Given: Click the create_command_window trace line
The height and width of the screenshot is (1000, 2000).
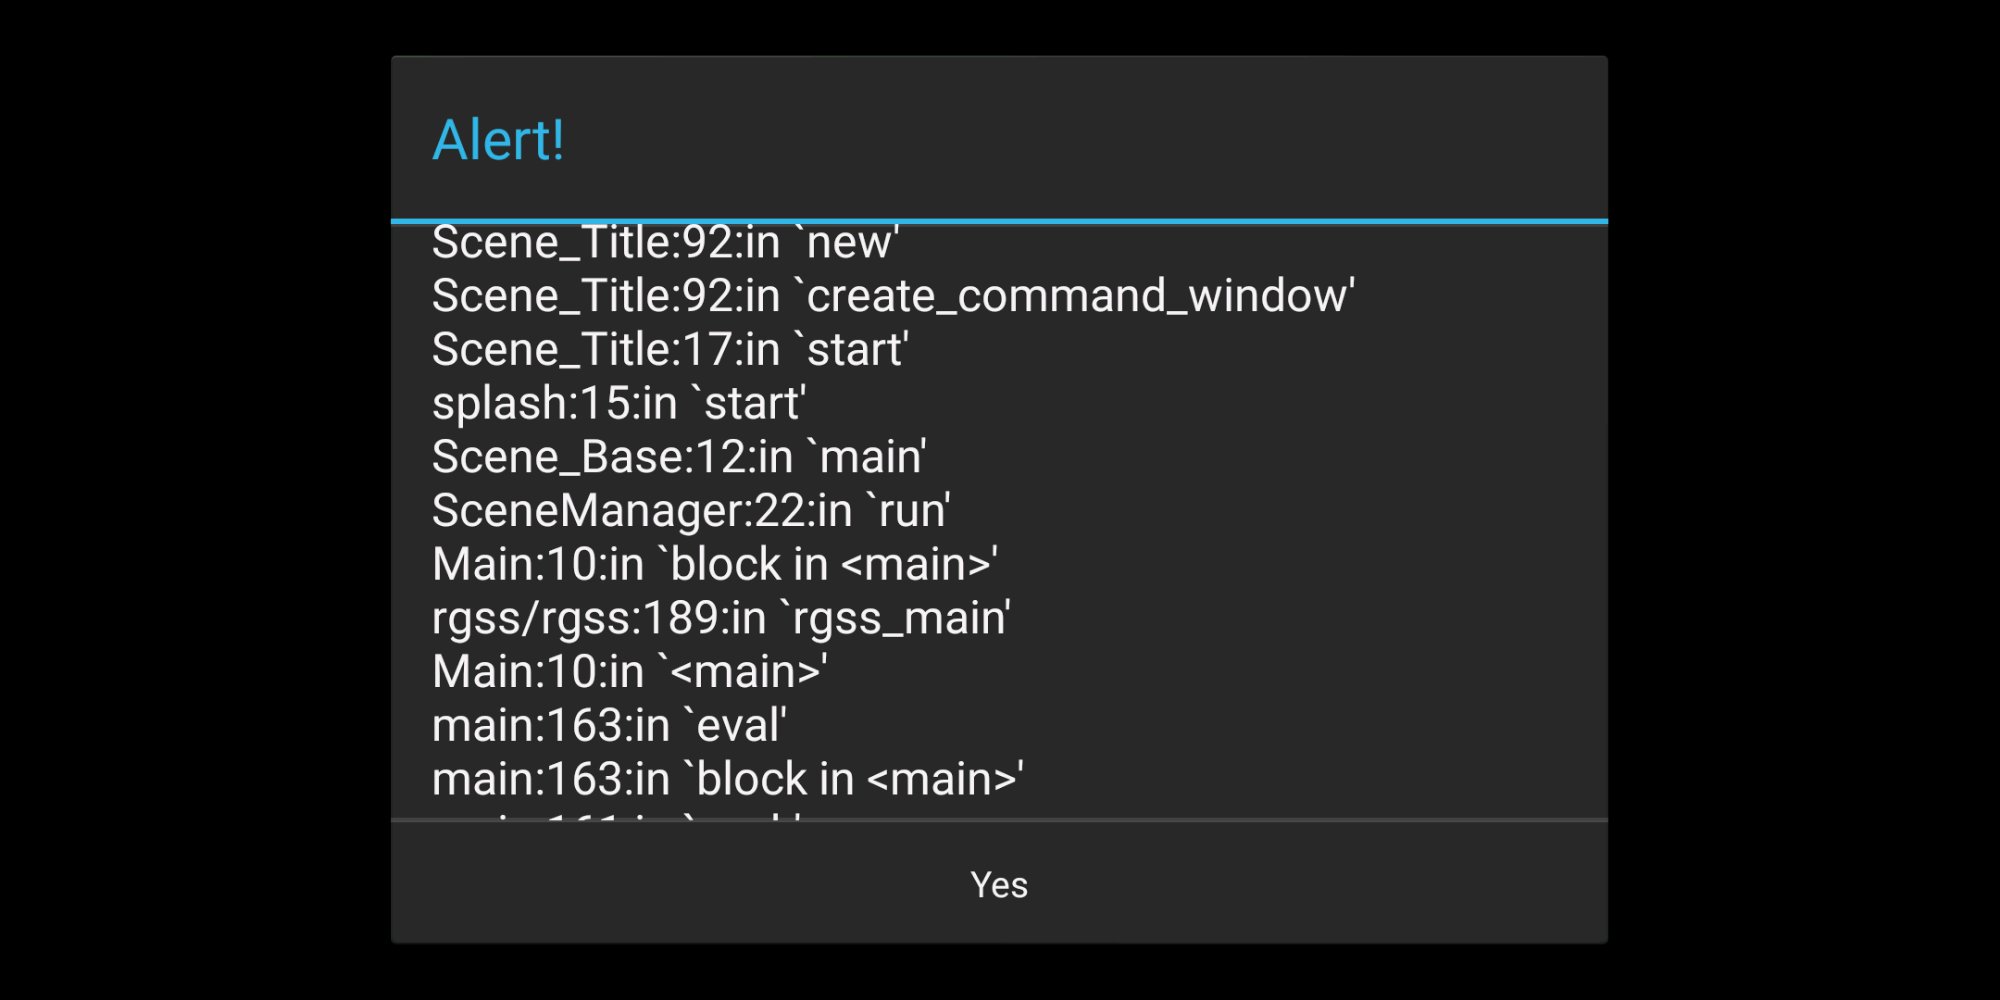Looking at the screenshot, I should (892, 296).
